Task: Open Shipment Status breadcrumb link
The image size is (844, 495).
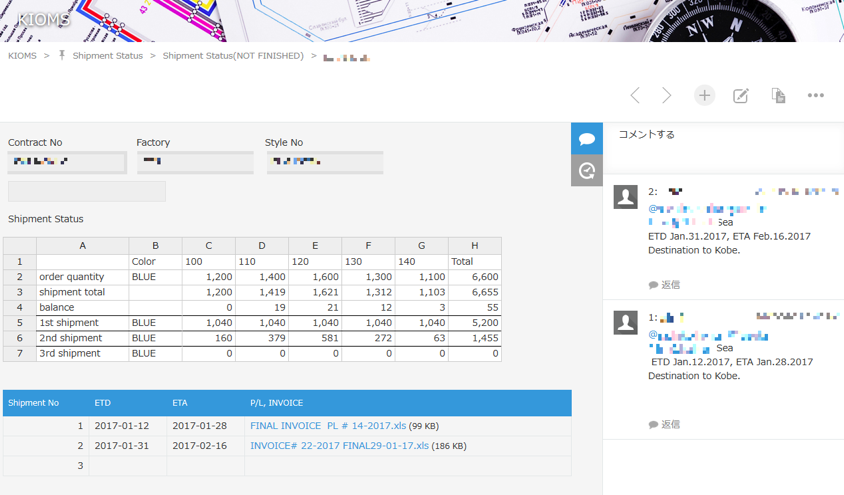Action: 108,56
